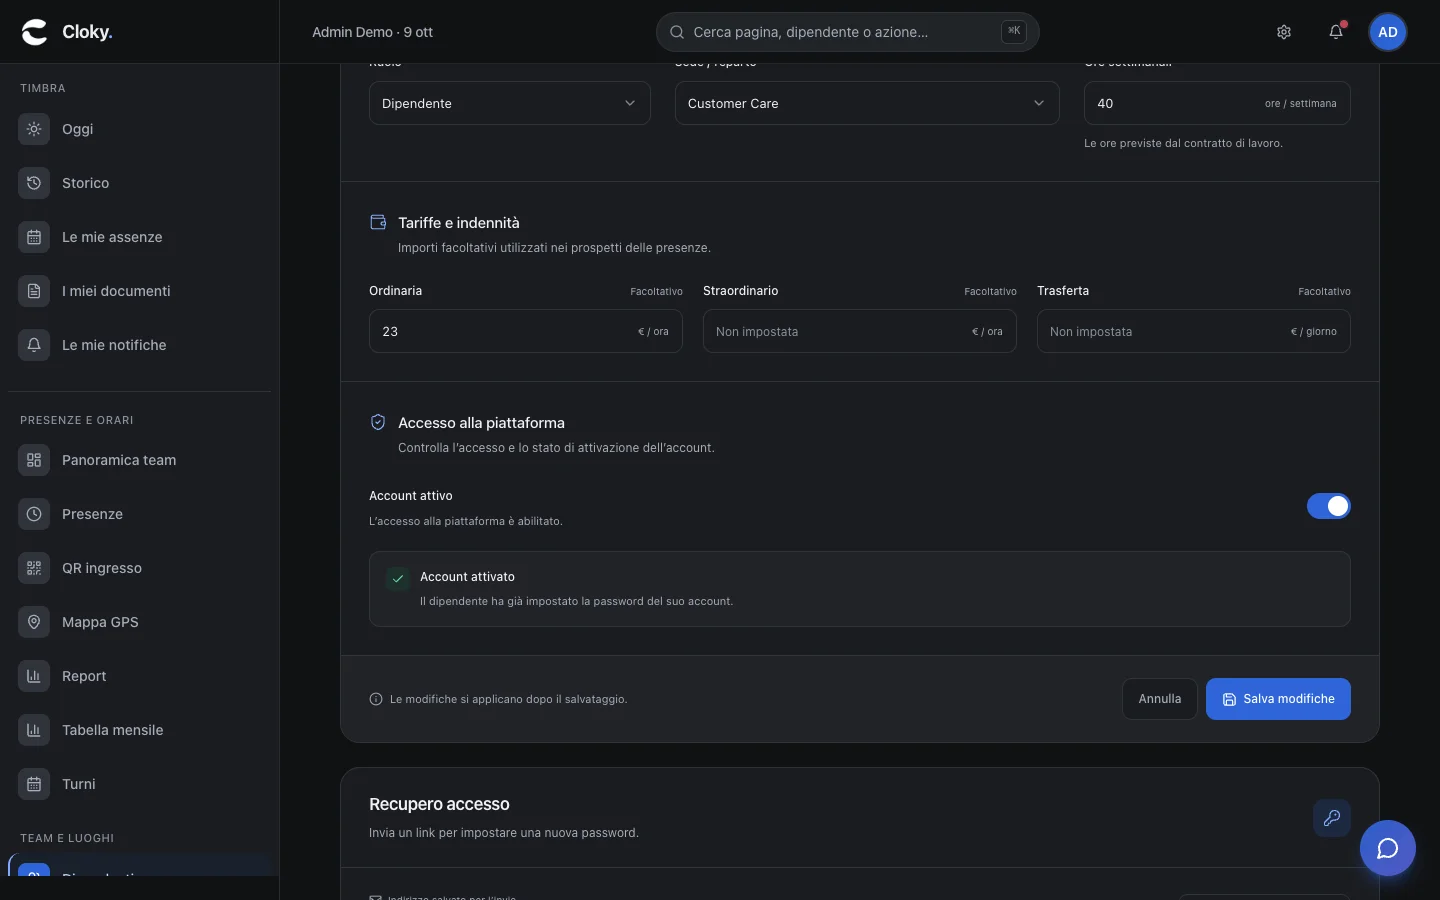This screenshot has height=900, width=1440.
Task: Click the Straordinario rate field
Action: click(x=860, y=331)
